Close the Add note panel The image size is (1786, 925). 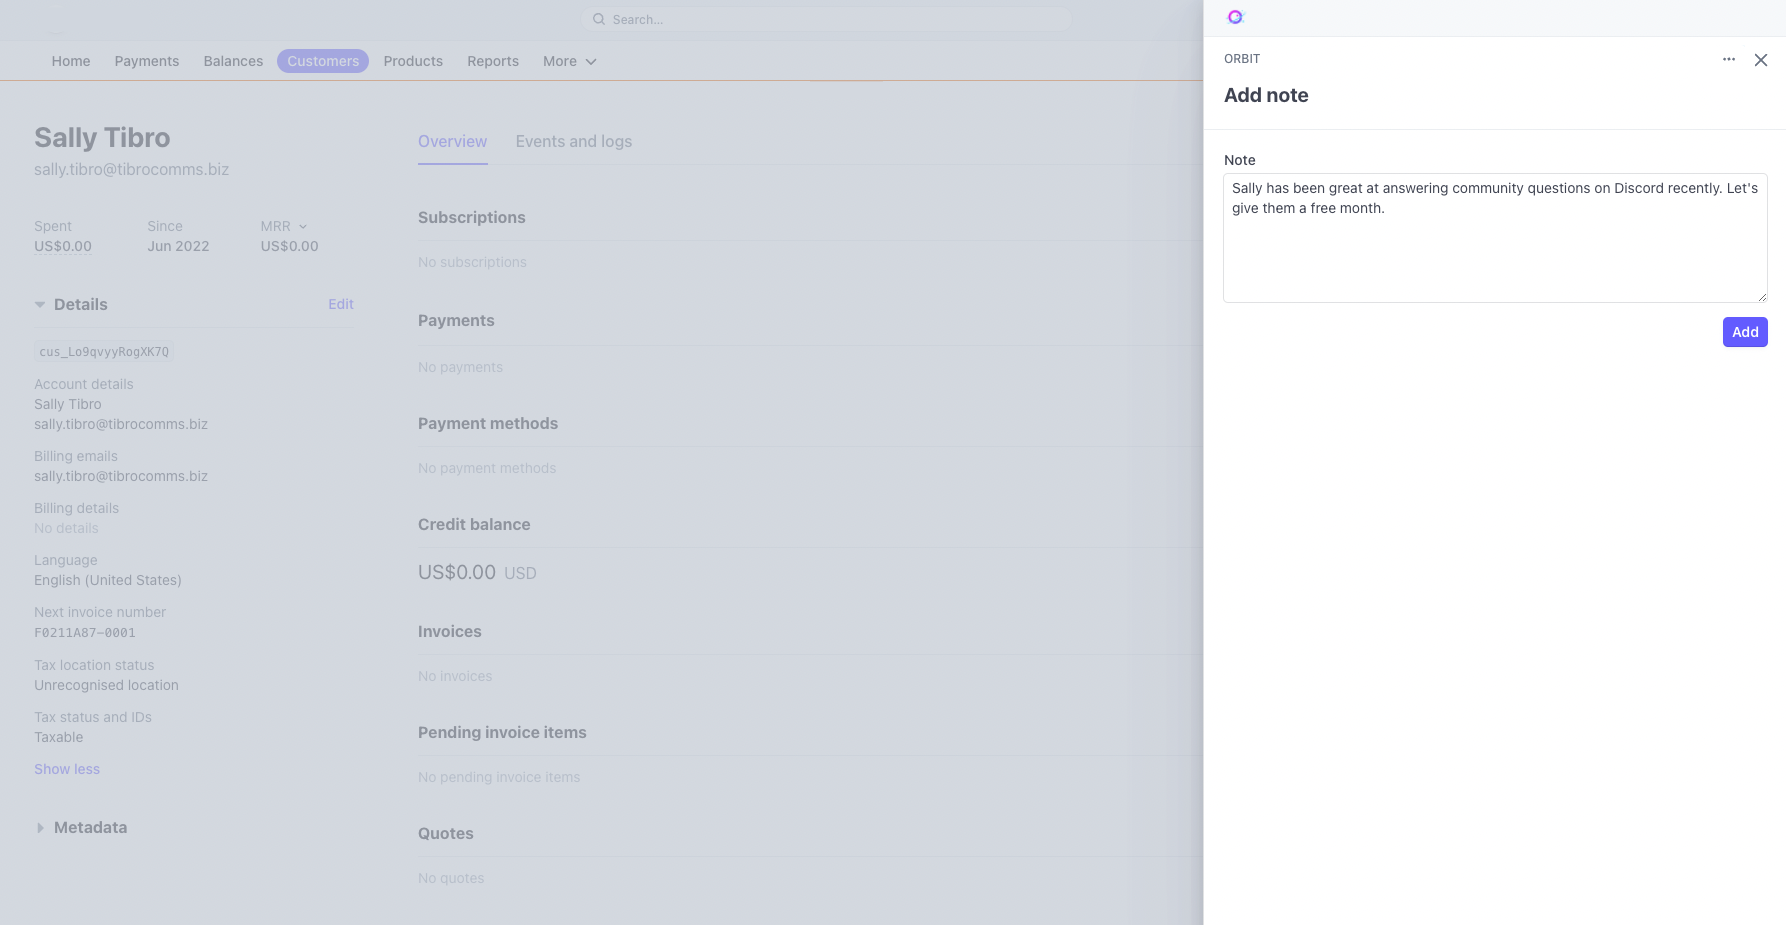click(1760, 60)
